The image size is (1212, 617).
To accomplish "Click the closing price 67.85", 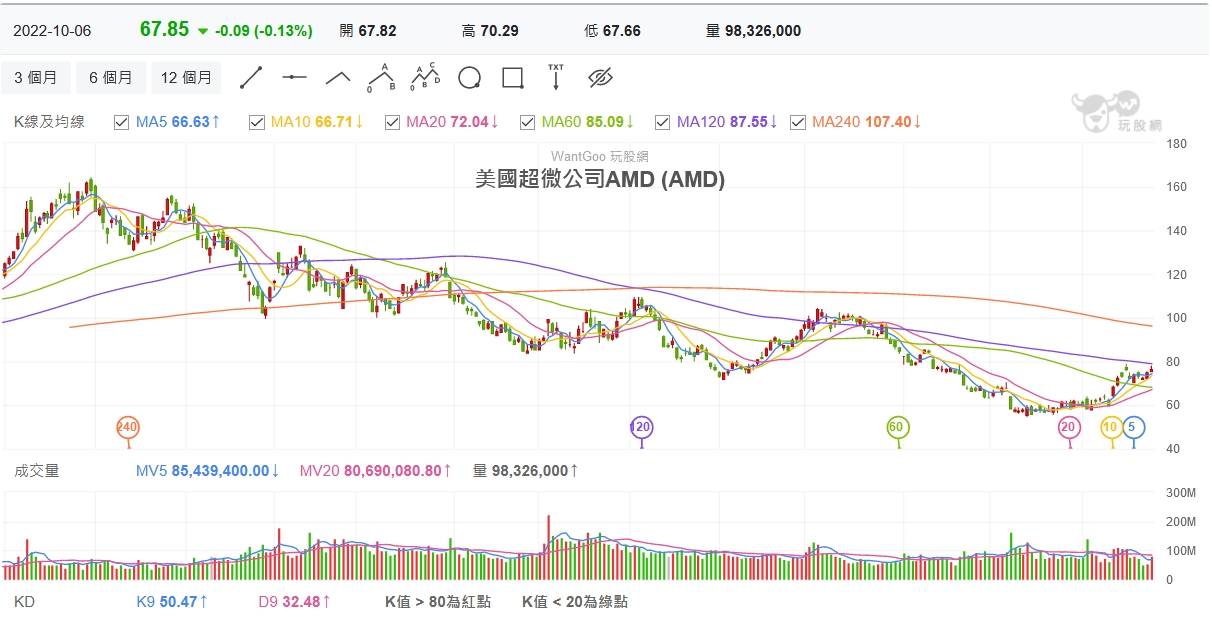I will [164, 30].
